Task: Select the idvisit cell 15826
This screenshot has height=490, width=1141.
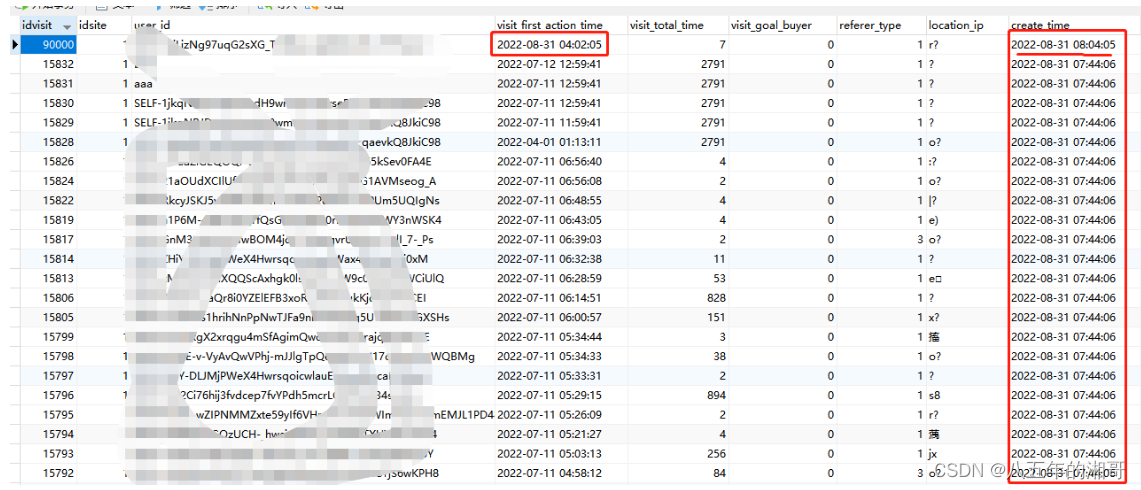Action: (x=47, y=161)
